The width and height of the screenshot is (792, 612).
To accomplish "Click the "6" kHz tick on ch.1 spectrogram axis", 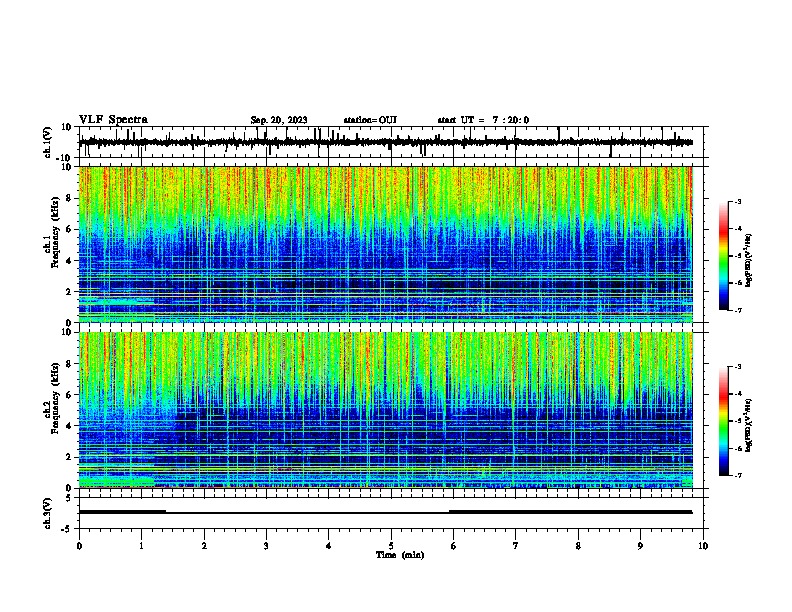I will (69, 230).
